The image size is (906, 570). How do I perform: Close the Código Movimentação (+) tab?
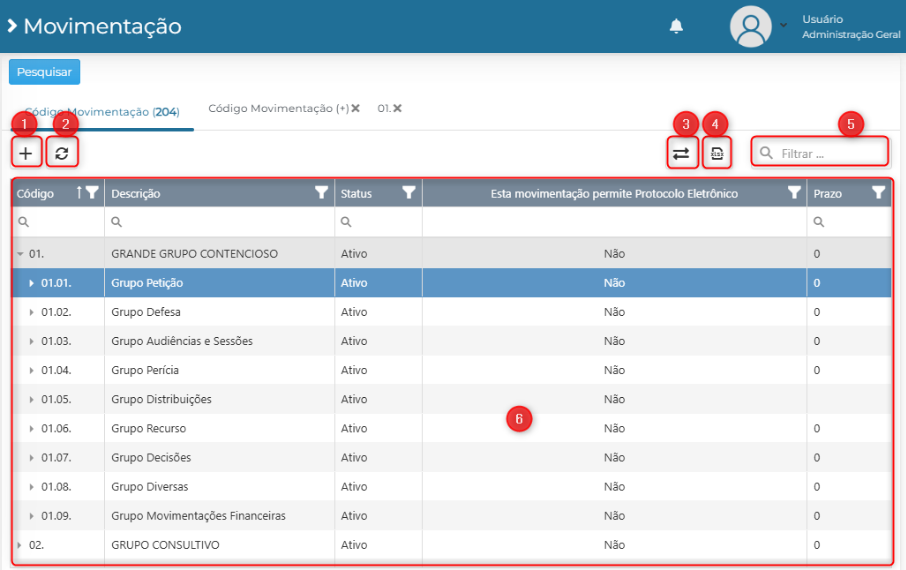point(355,108)
